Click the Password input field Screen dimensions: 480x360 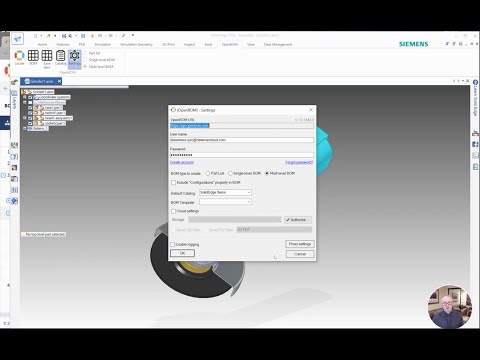[x=242, y=155]
